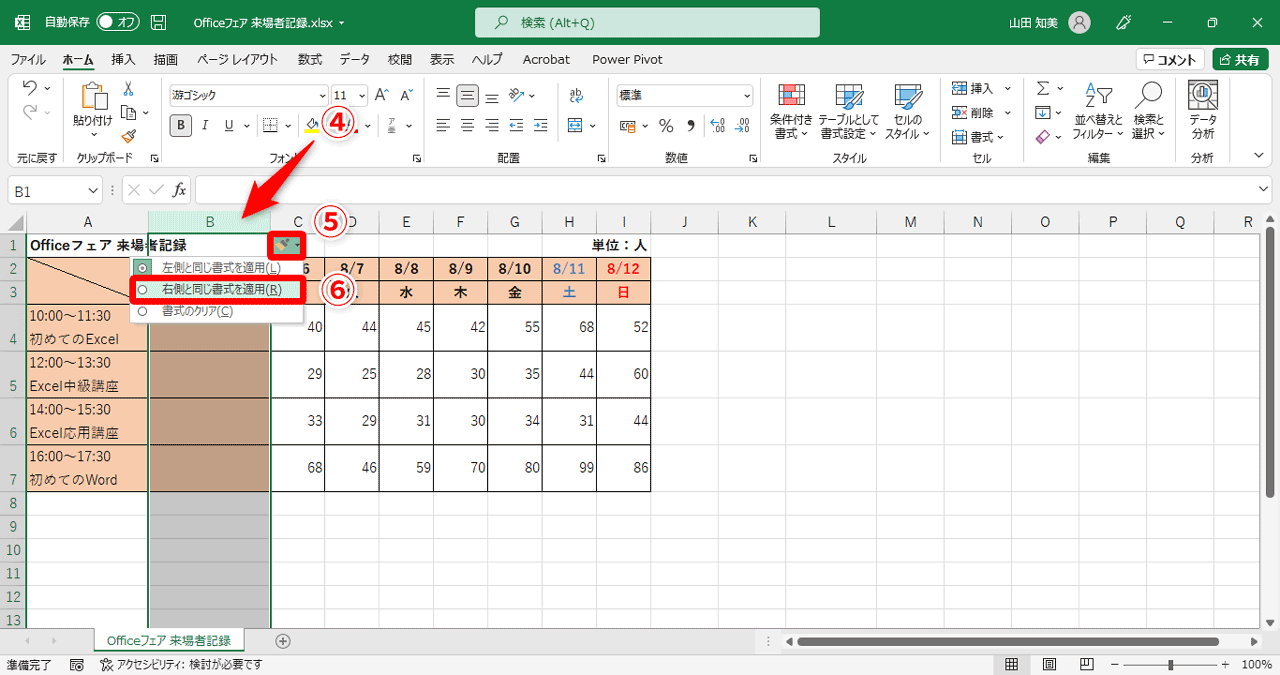Click sheet tab Officeフェア 来場者記録
1280x675 pixels.
(x=168, y=640)
